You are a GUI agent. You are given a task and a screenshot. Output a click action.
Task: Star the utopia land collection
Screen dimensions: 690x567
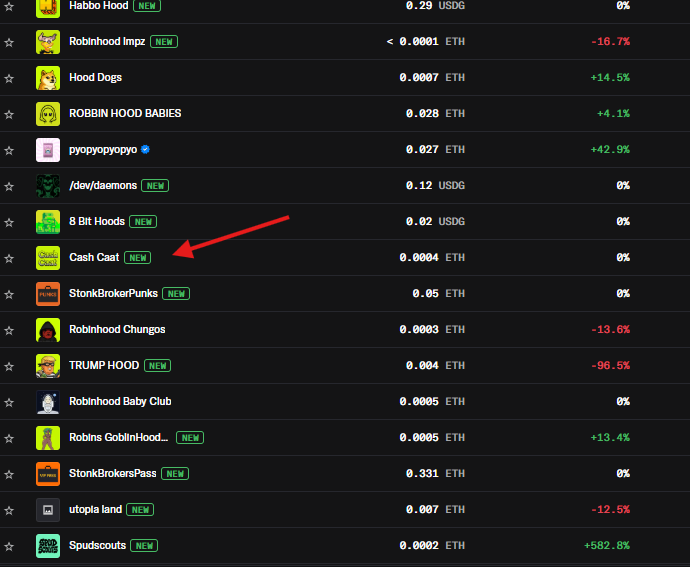tap(9, 511)
